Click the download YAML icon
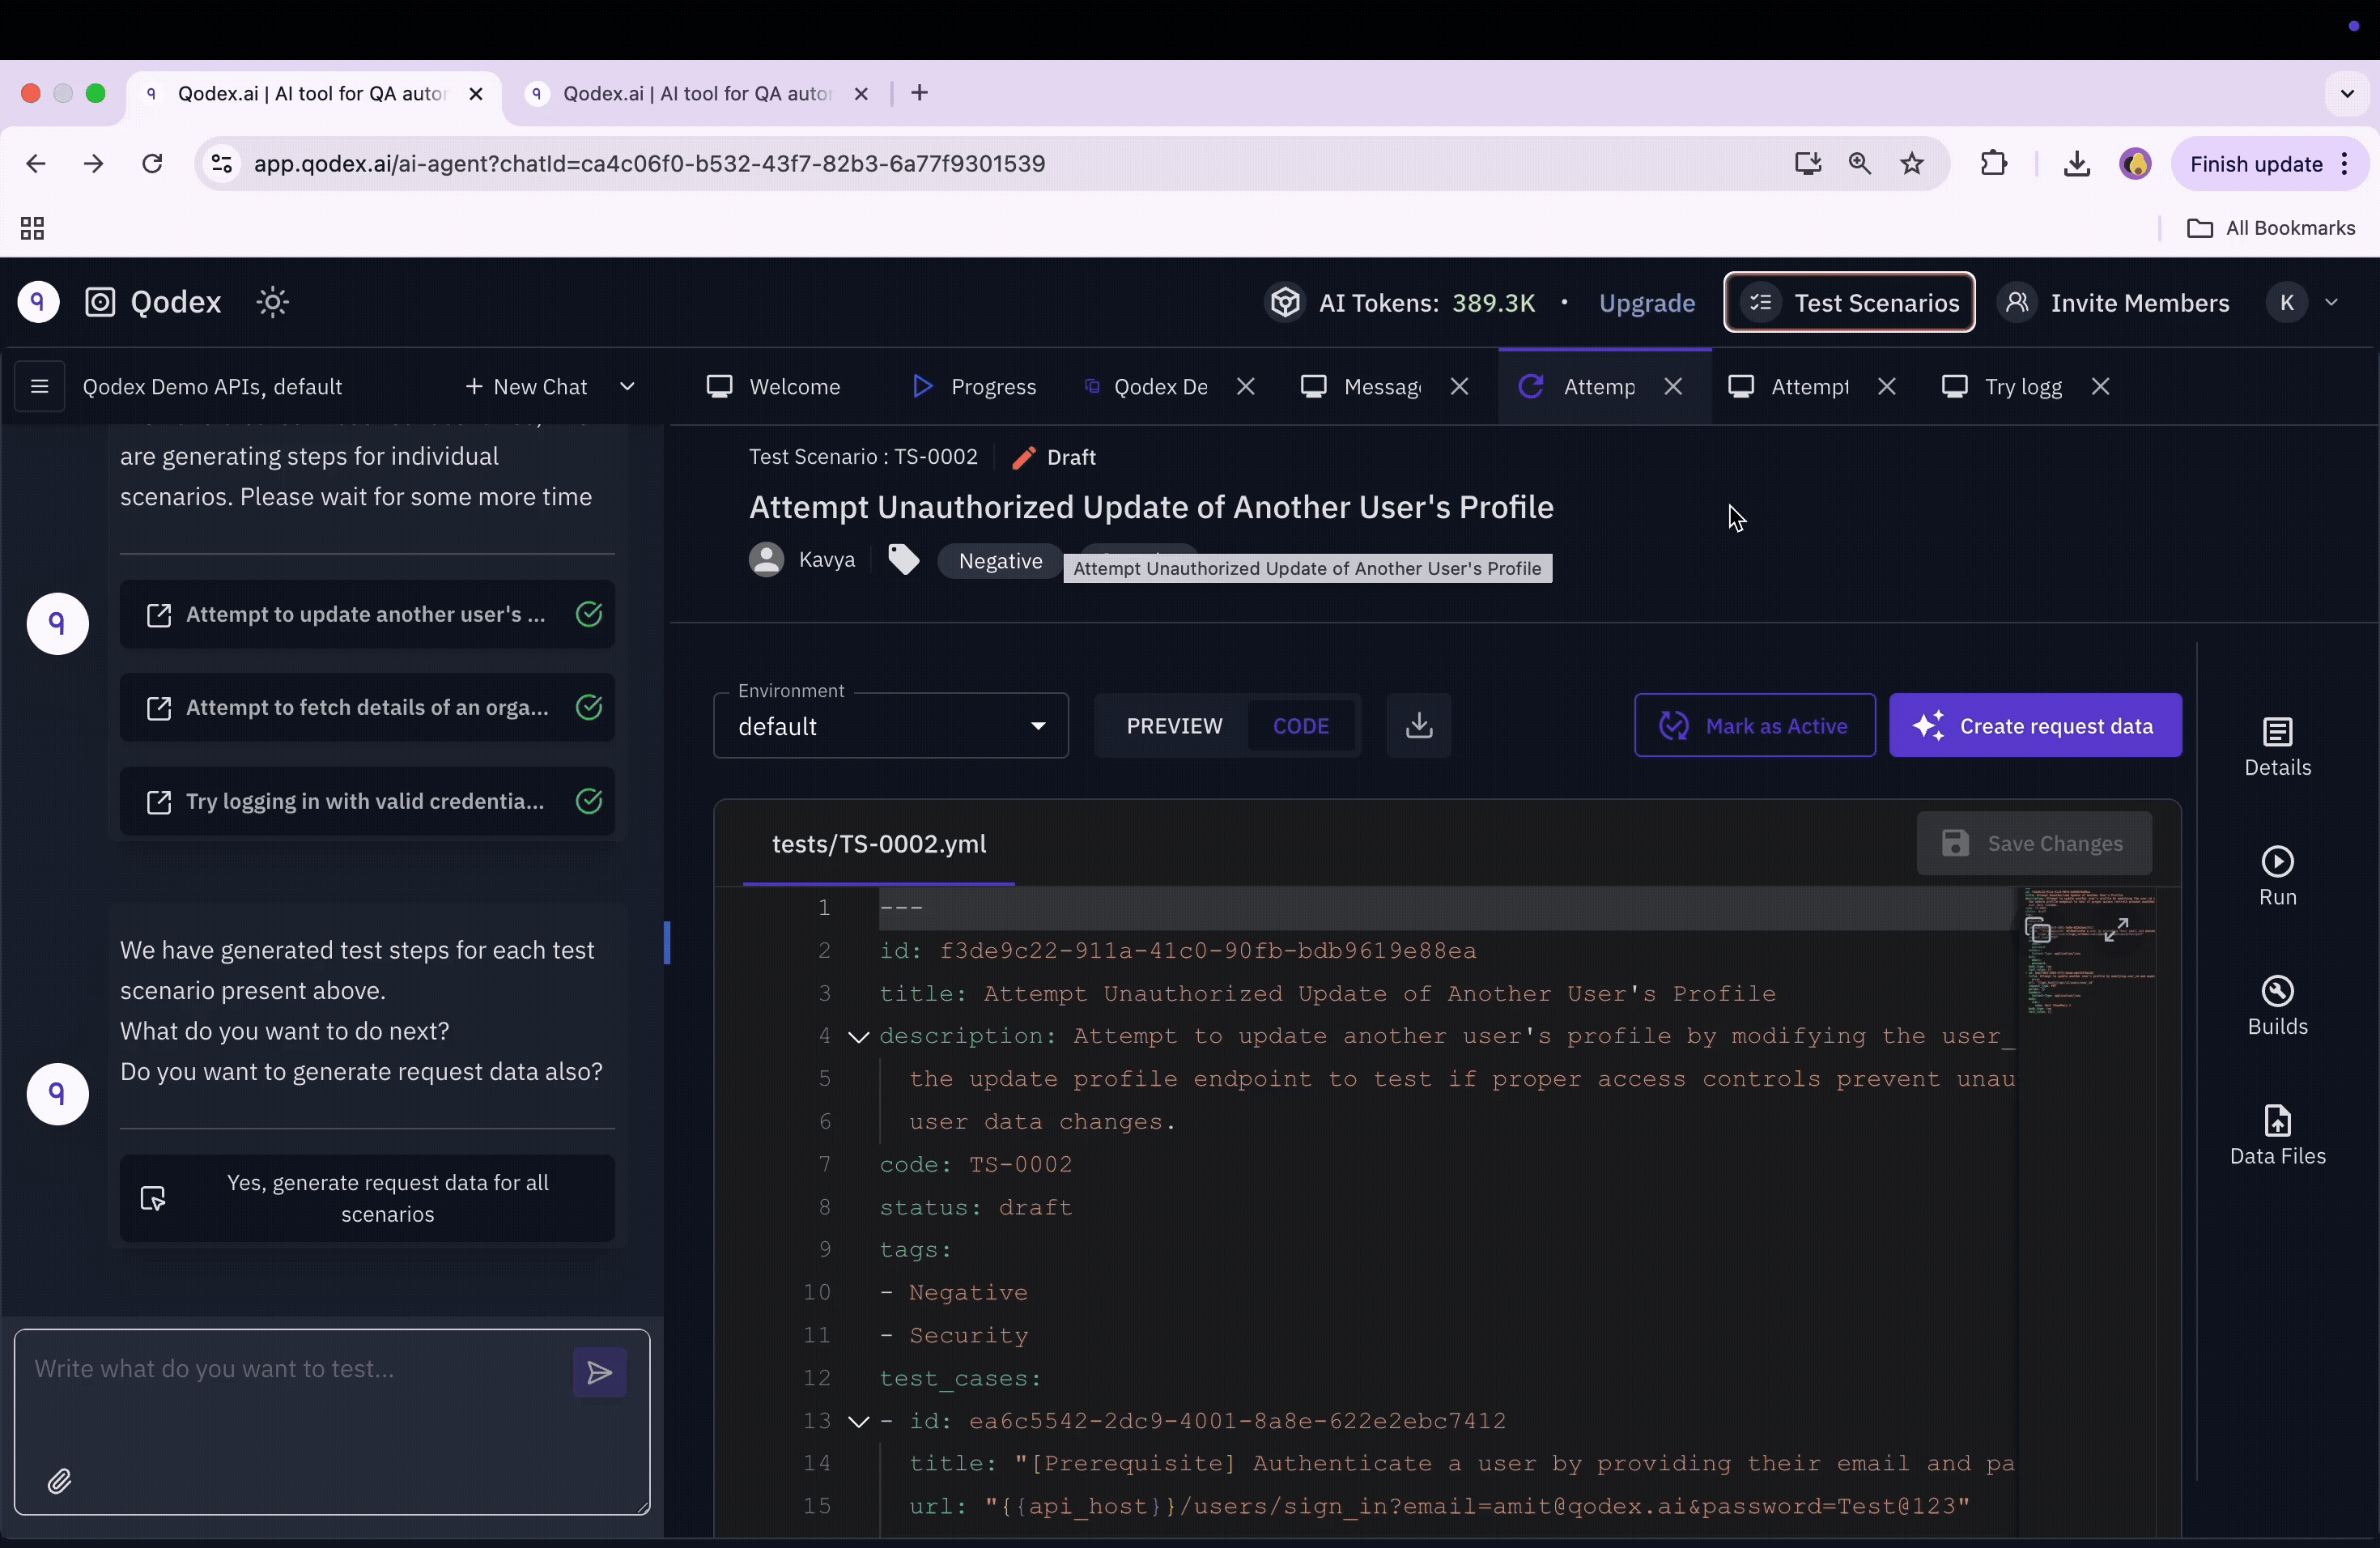This screenshot has height=1548, width=2380. (1418, 725)
